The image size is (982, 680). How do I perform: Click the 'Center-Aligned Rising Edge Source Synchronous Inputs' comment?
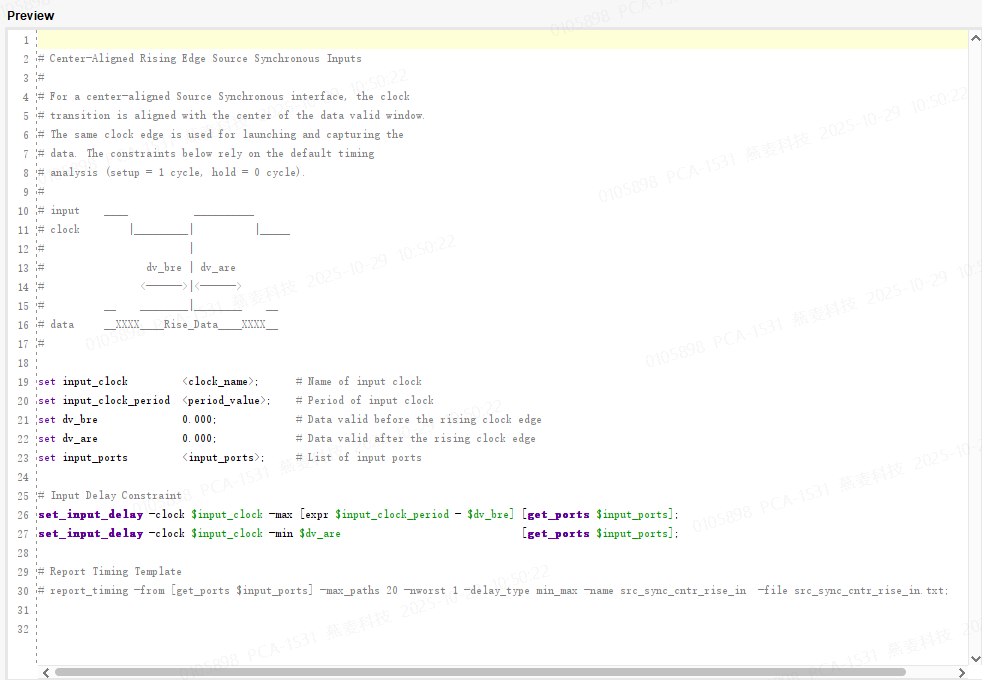tap(200, 58)
